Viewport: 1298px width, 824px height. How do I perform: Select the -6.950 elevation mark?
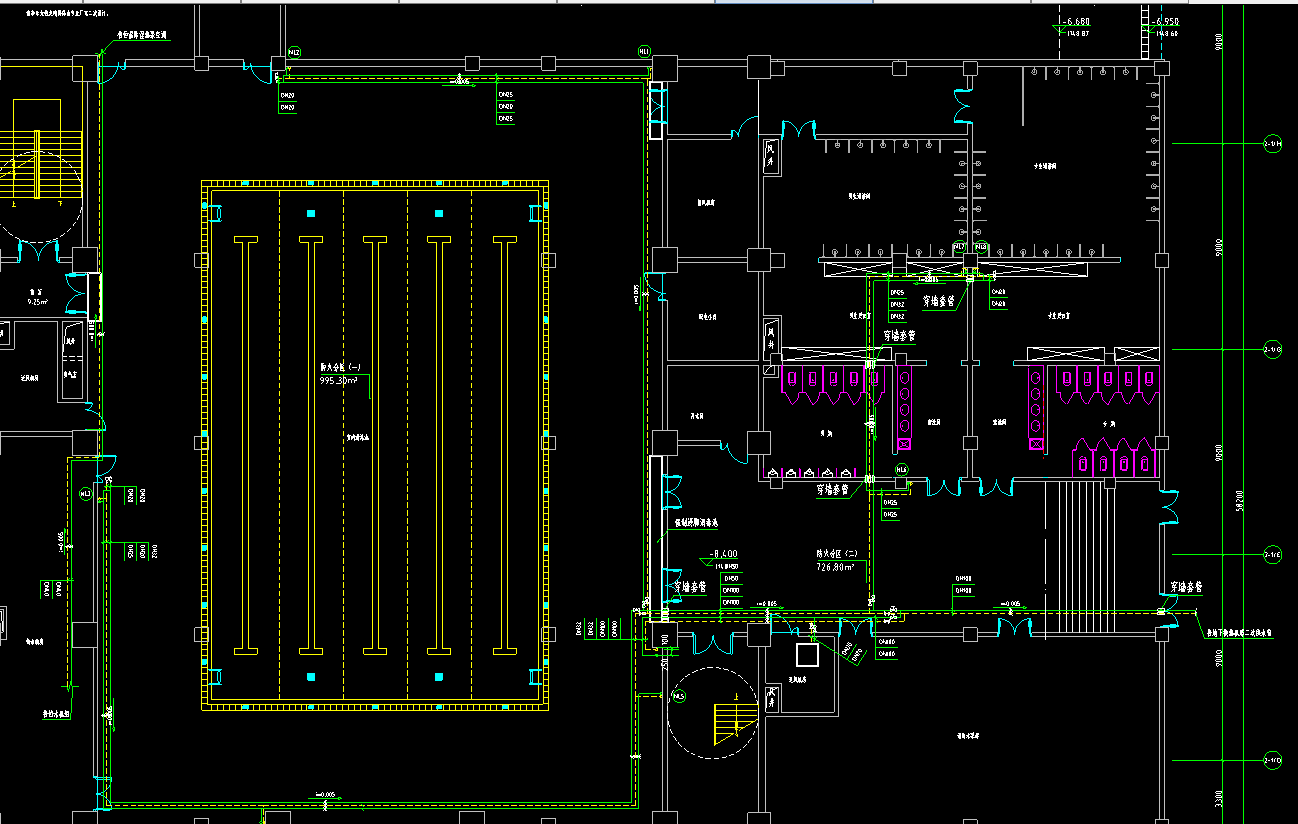[x=1166, y=20]
